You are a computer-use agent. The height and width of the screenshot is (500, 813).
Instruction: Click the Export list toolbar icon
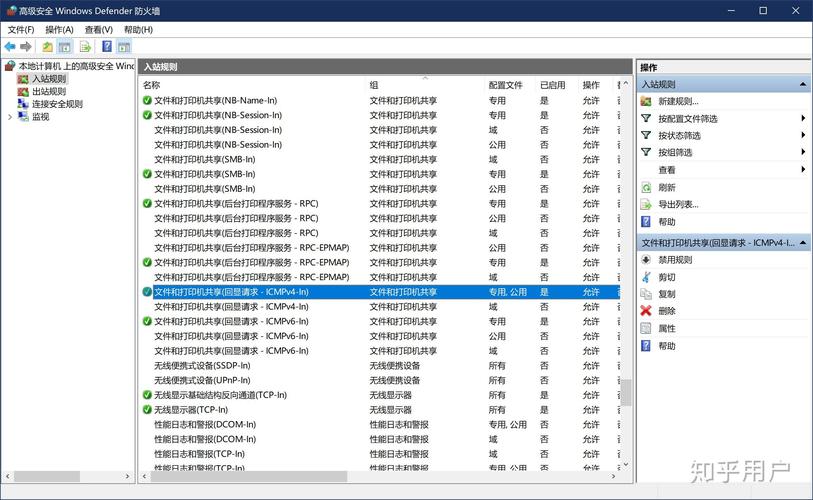coord(85,47)
